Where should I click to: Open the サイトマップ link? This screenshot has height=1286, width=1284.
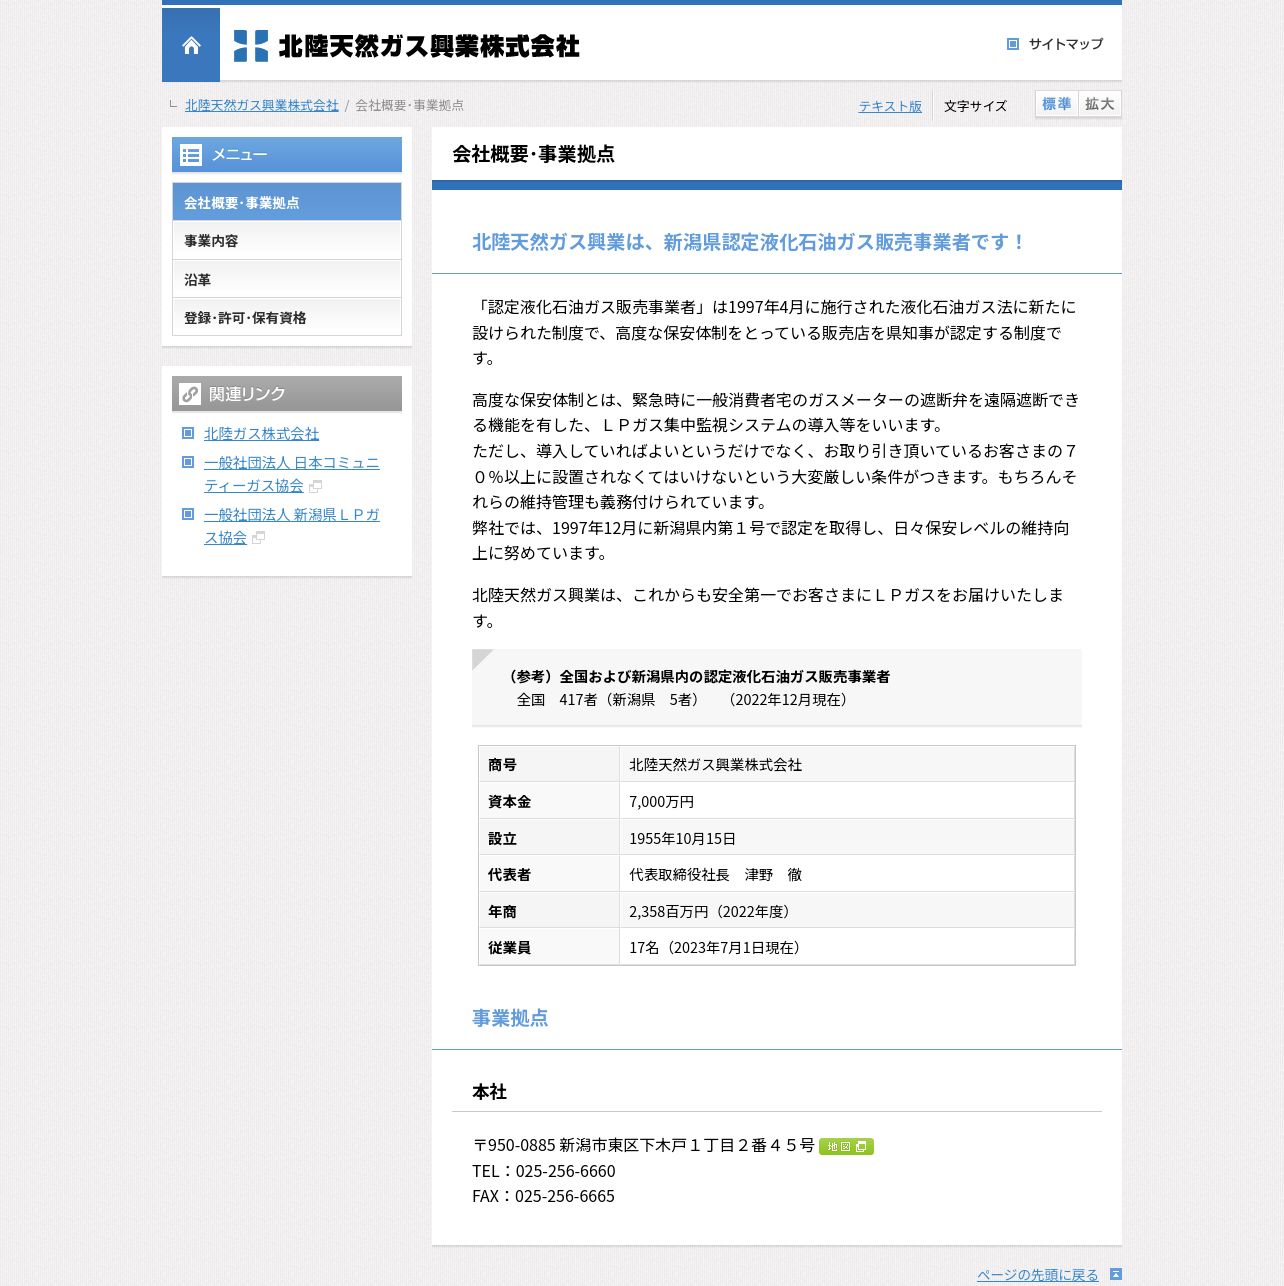pyautogui.click(x=1066, y=44)
